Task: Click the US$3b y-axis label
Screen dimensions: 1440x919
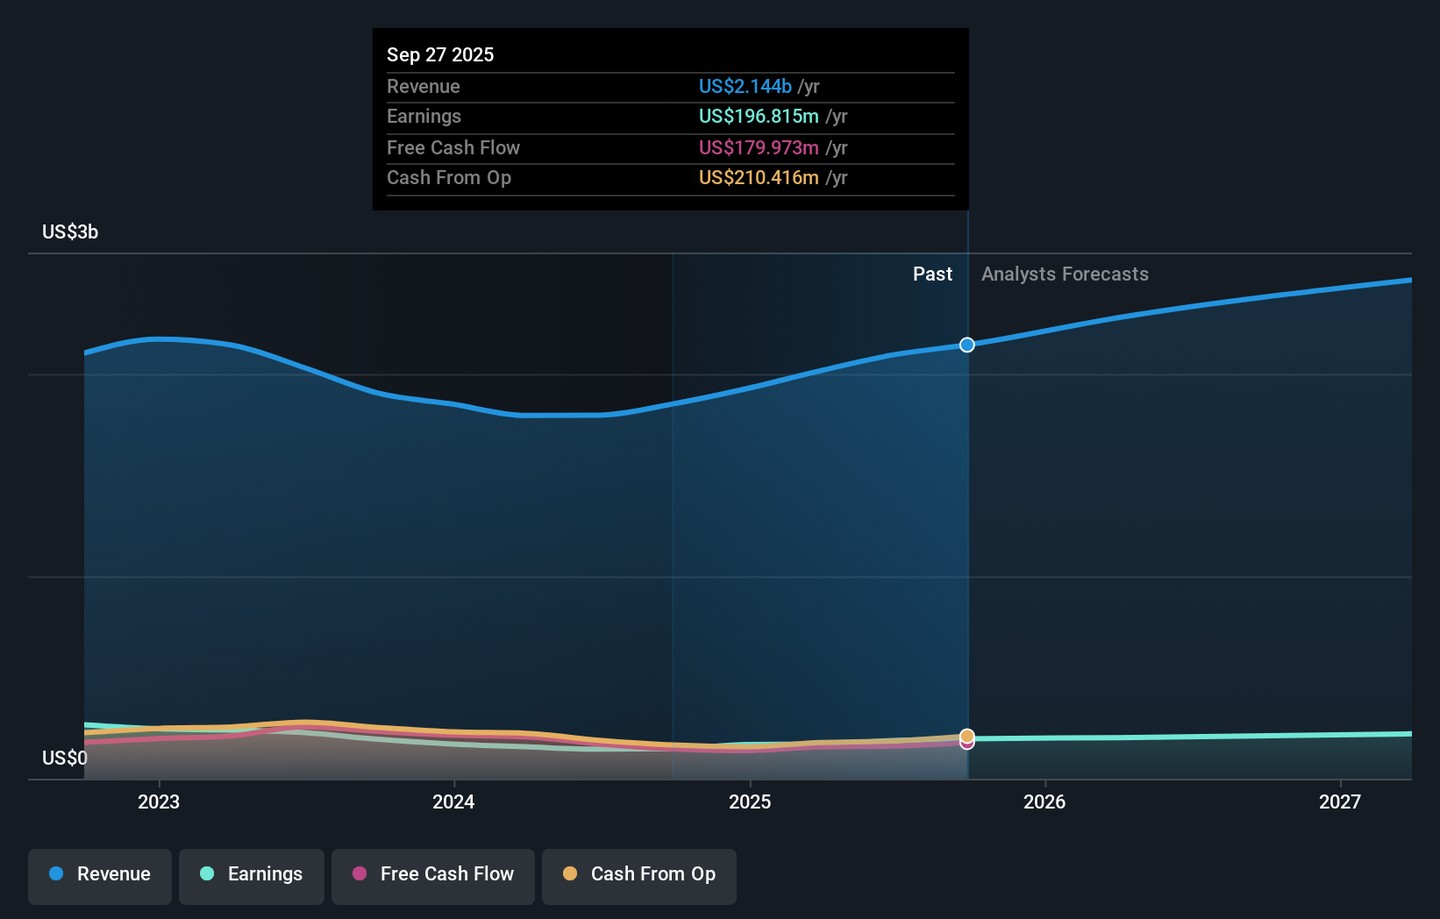Action: 70,232
